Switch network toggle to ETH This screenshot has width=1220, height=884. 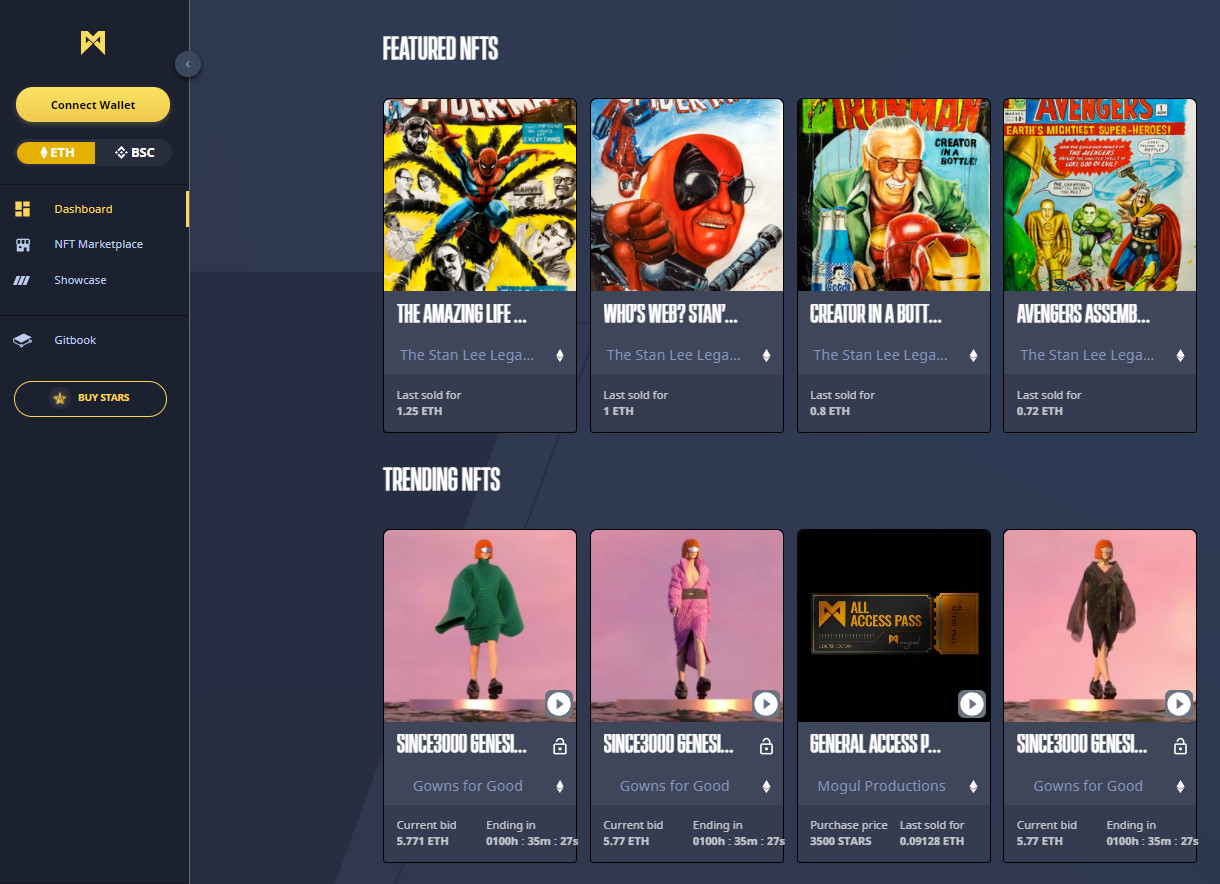click(x=56, y=153)
